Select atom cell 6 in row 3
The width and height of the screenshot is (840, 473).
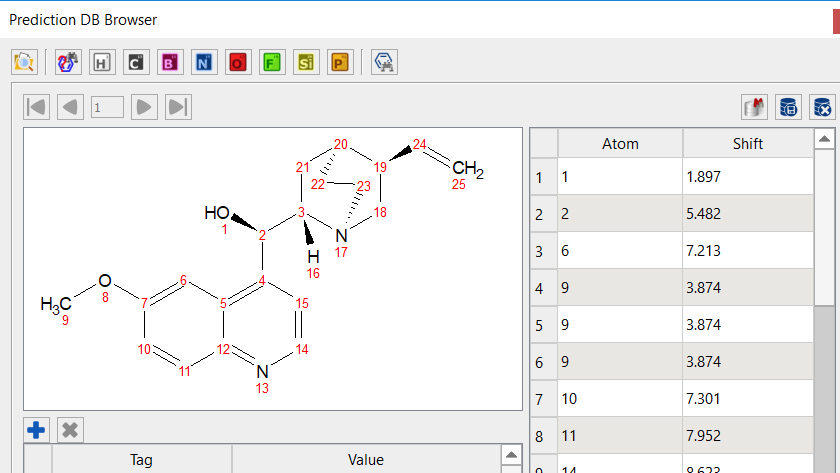coord(620,251)
